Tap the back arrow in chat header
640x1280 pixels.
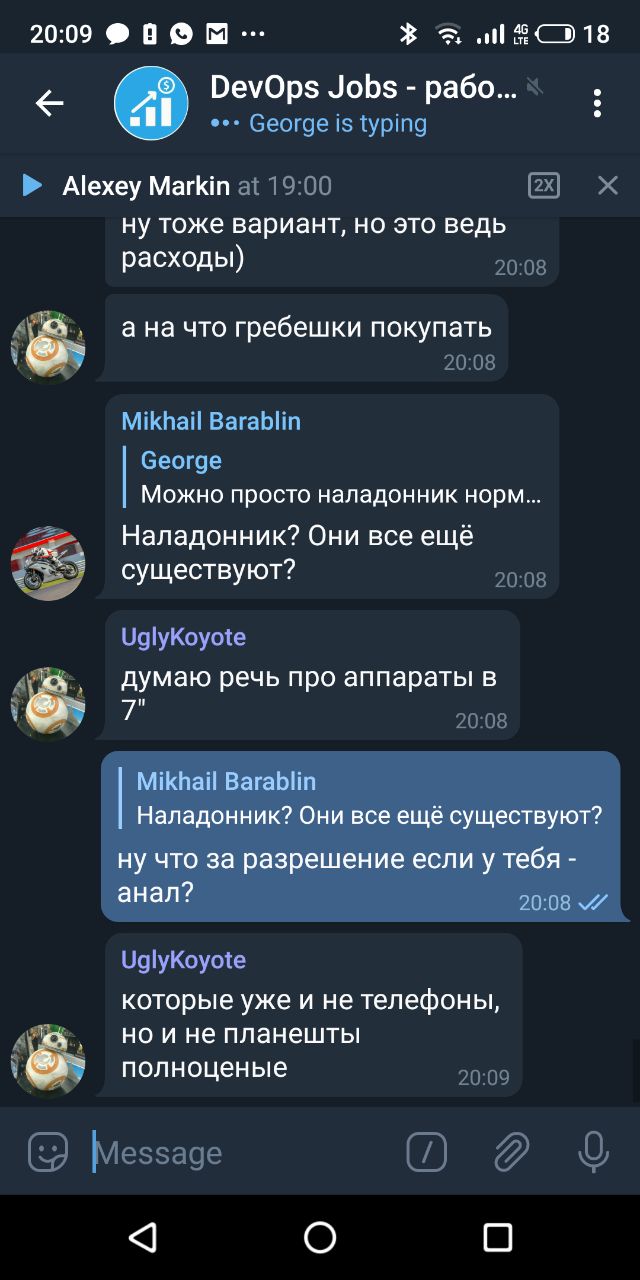click(49, 103)
